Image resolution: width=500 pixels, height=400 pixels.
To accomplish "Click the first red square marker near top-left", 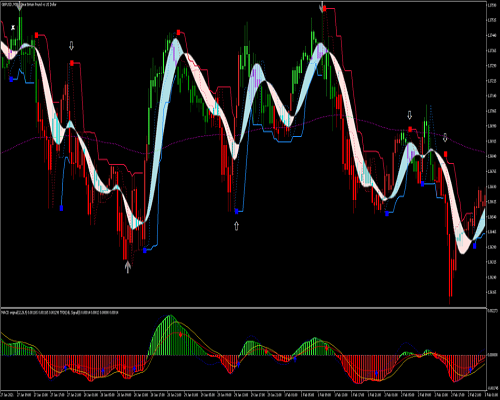I will 36,35.
